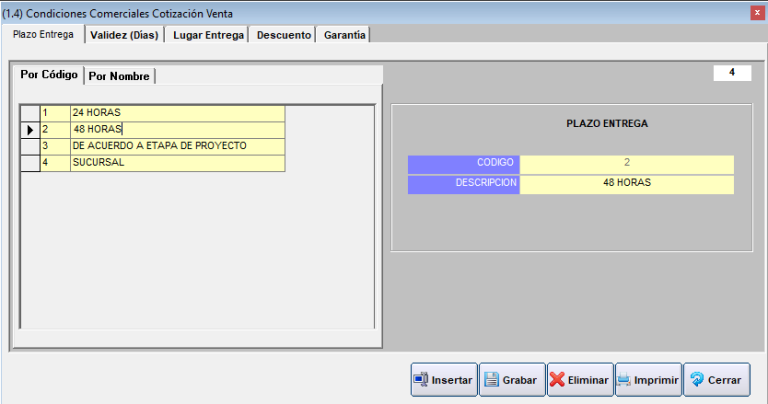Select DE ACUERDO A ETAPA DE PROYECTO row
The image size is (768, 404).
point(177,145)
